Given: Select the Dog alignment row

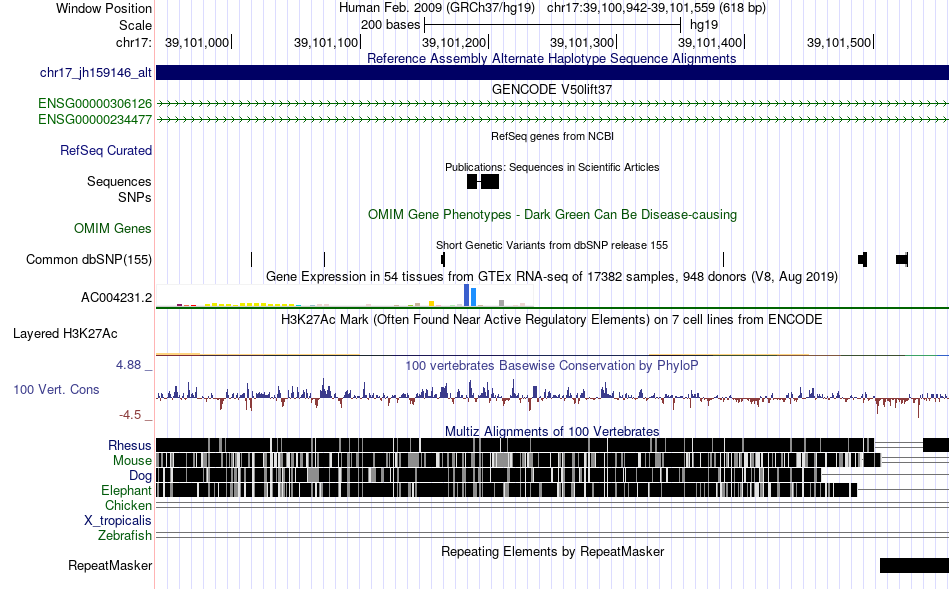Looking at the screenshot, I should click(553, 474).
